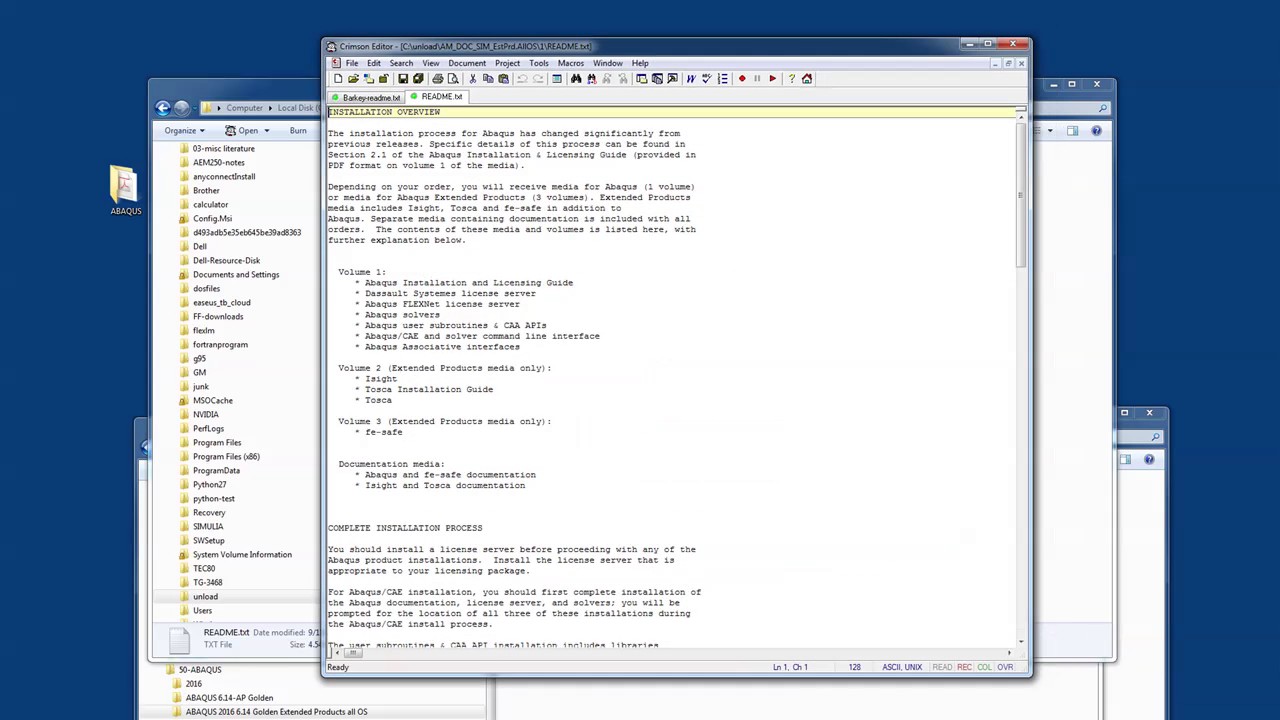This screenshot has height=720, width=1280.
Task: Select the ABAQUS PDF icon on the desktop
Action: 125,190
